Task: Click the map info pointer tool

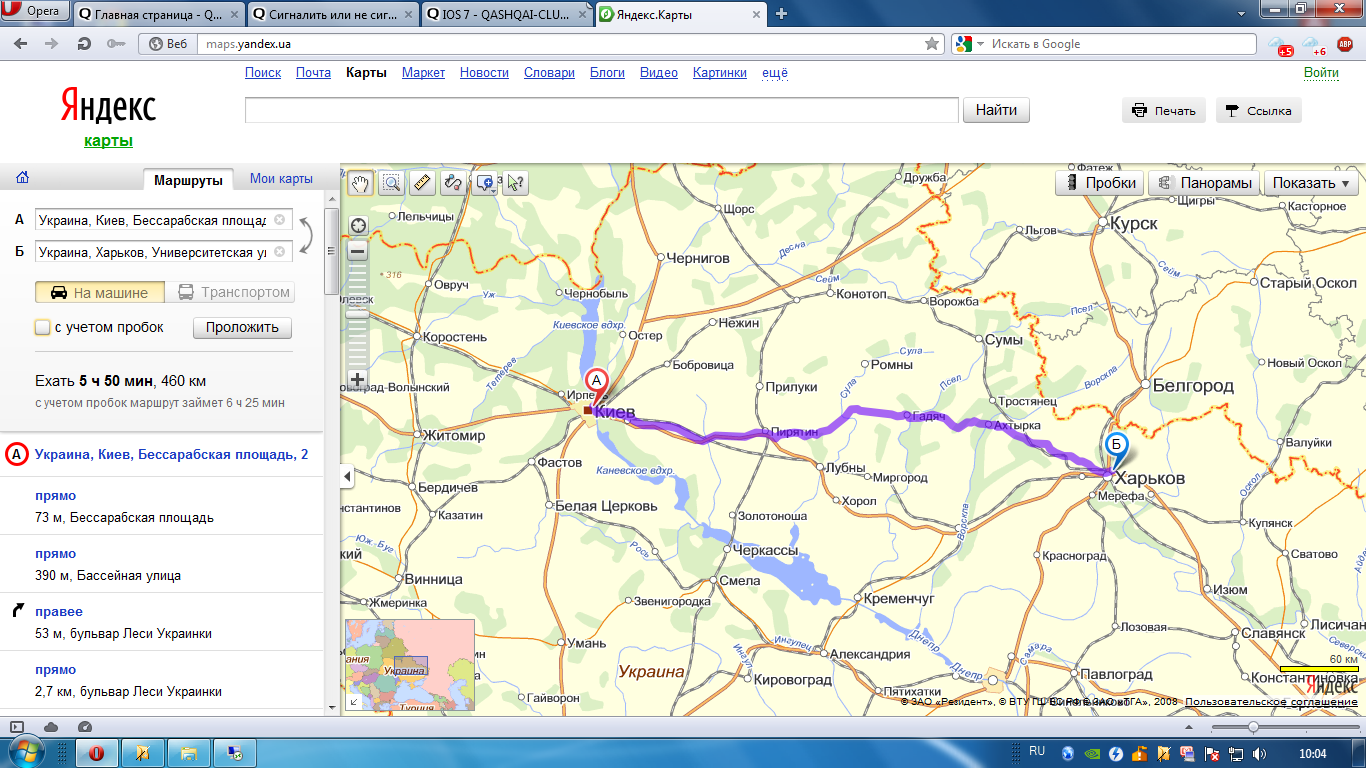Action: pyautogui.click(x=516, y=182)
